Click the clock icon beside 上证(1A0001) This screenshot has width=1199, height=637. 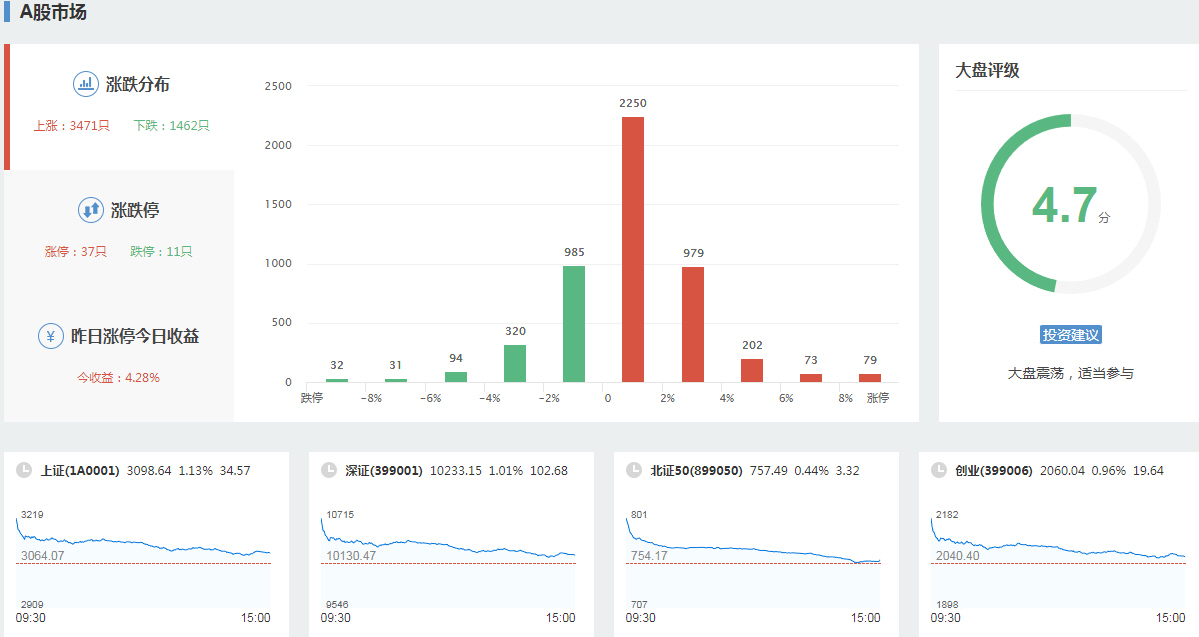click(x=24, y=470)
